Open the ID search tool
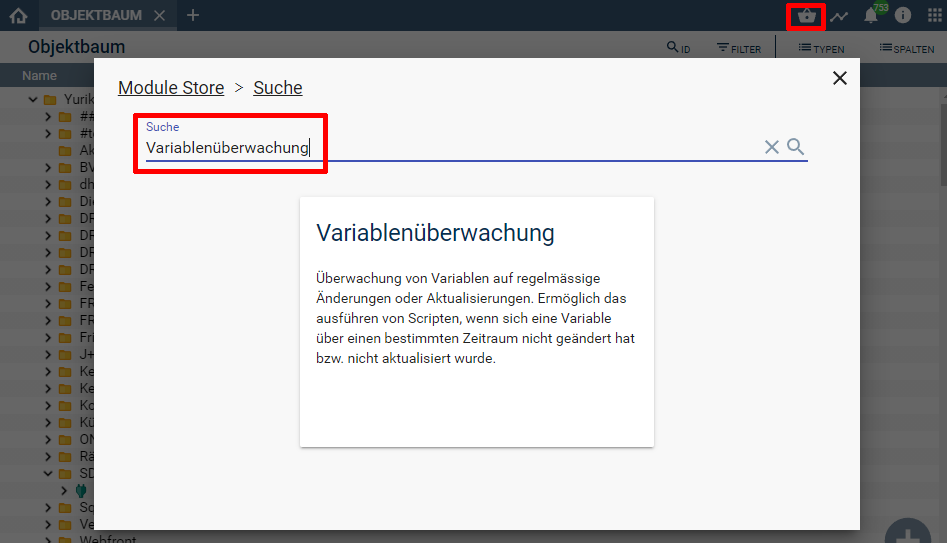 coord(678,48)
